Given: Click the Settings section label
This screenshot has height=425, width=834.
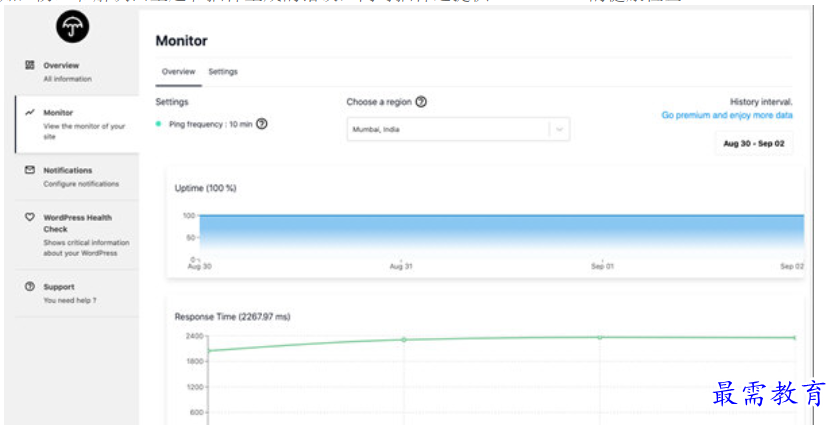Looking at the screenshot, I should click(x=172, y=102).
